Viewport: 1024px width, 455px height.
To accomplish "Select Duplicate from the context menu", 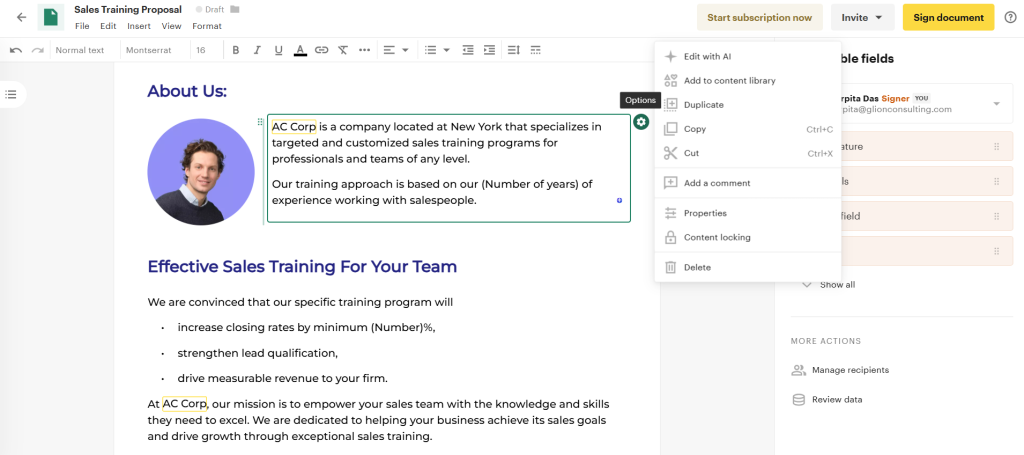I will 703,104.
